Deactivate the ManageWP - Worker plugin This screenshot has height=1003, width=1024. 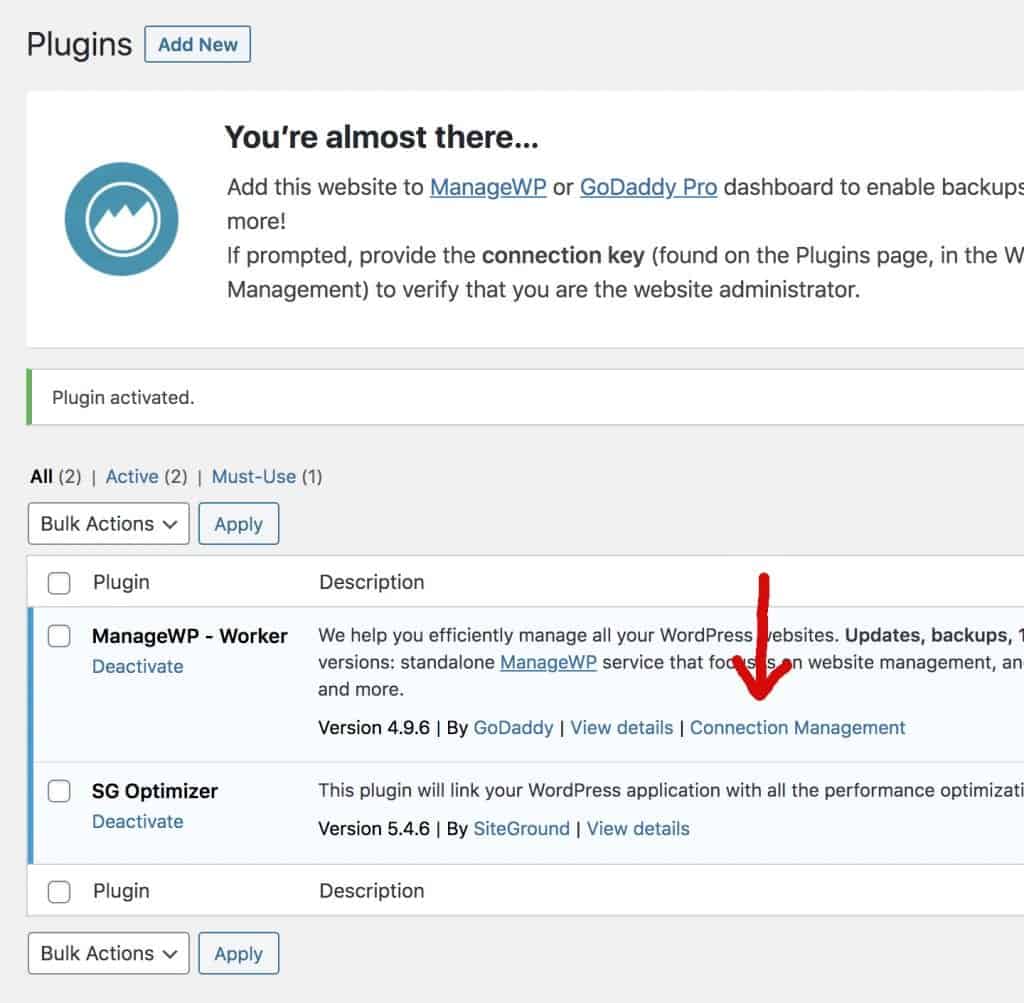pos(138,667)
